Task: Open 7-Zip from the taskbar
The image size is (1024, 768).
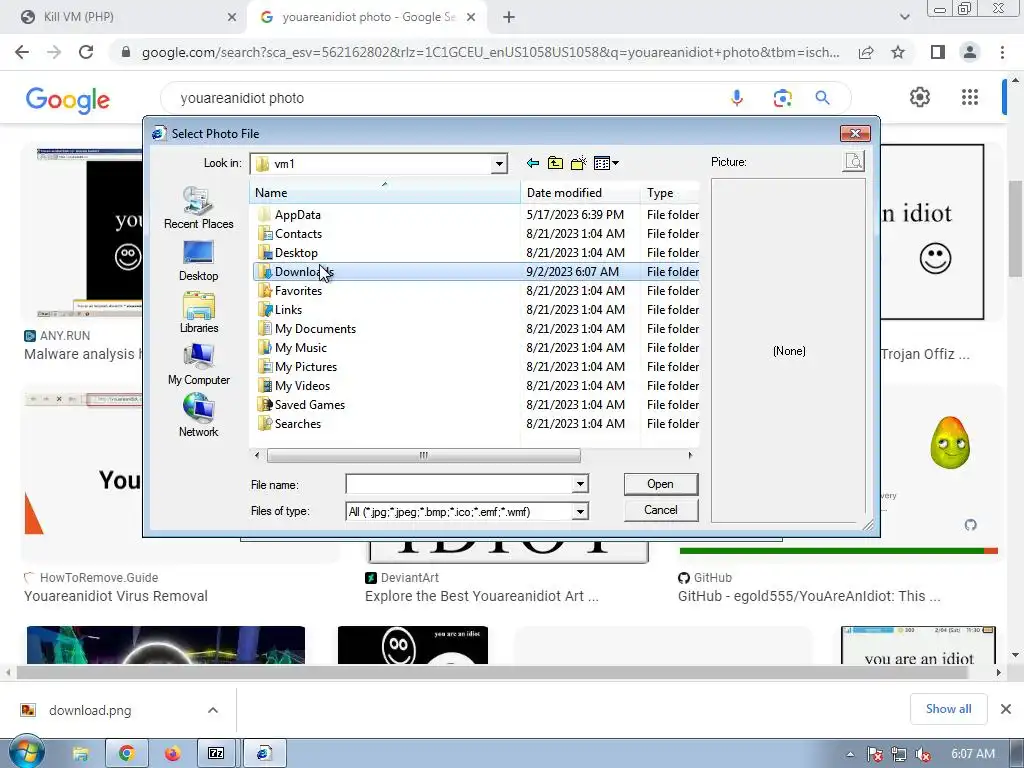Action: point(216,754)
